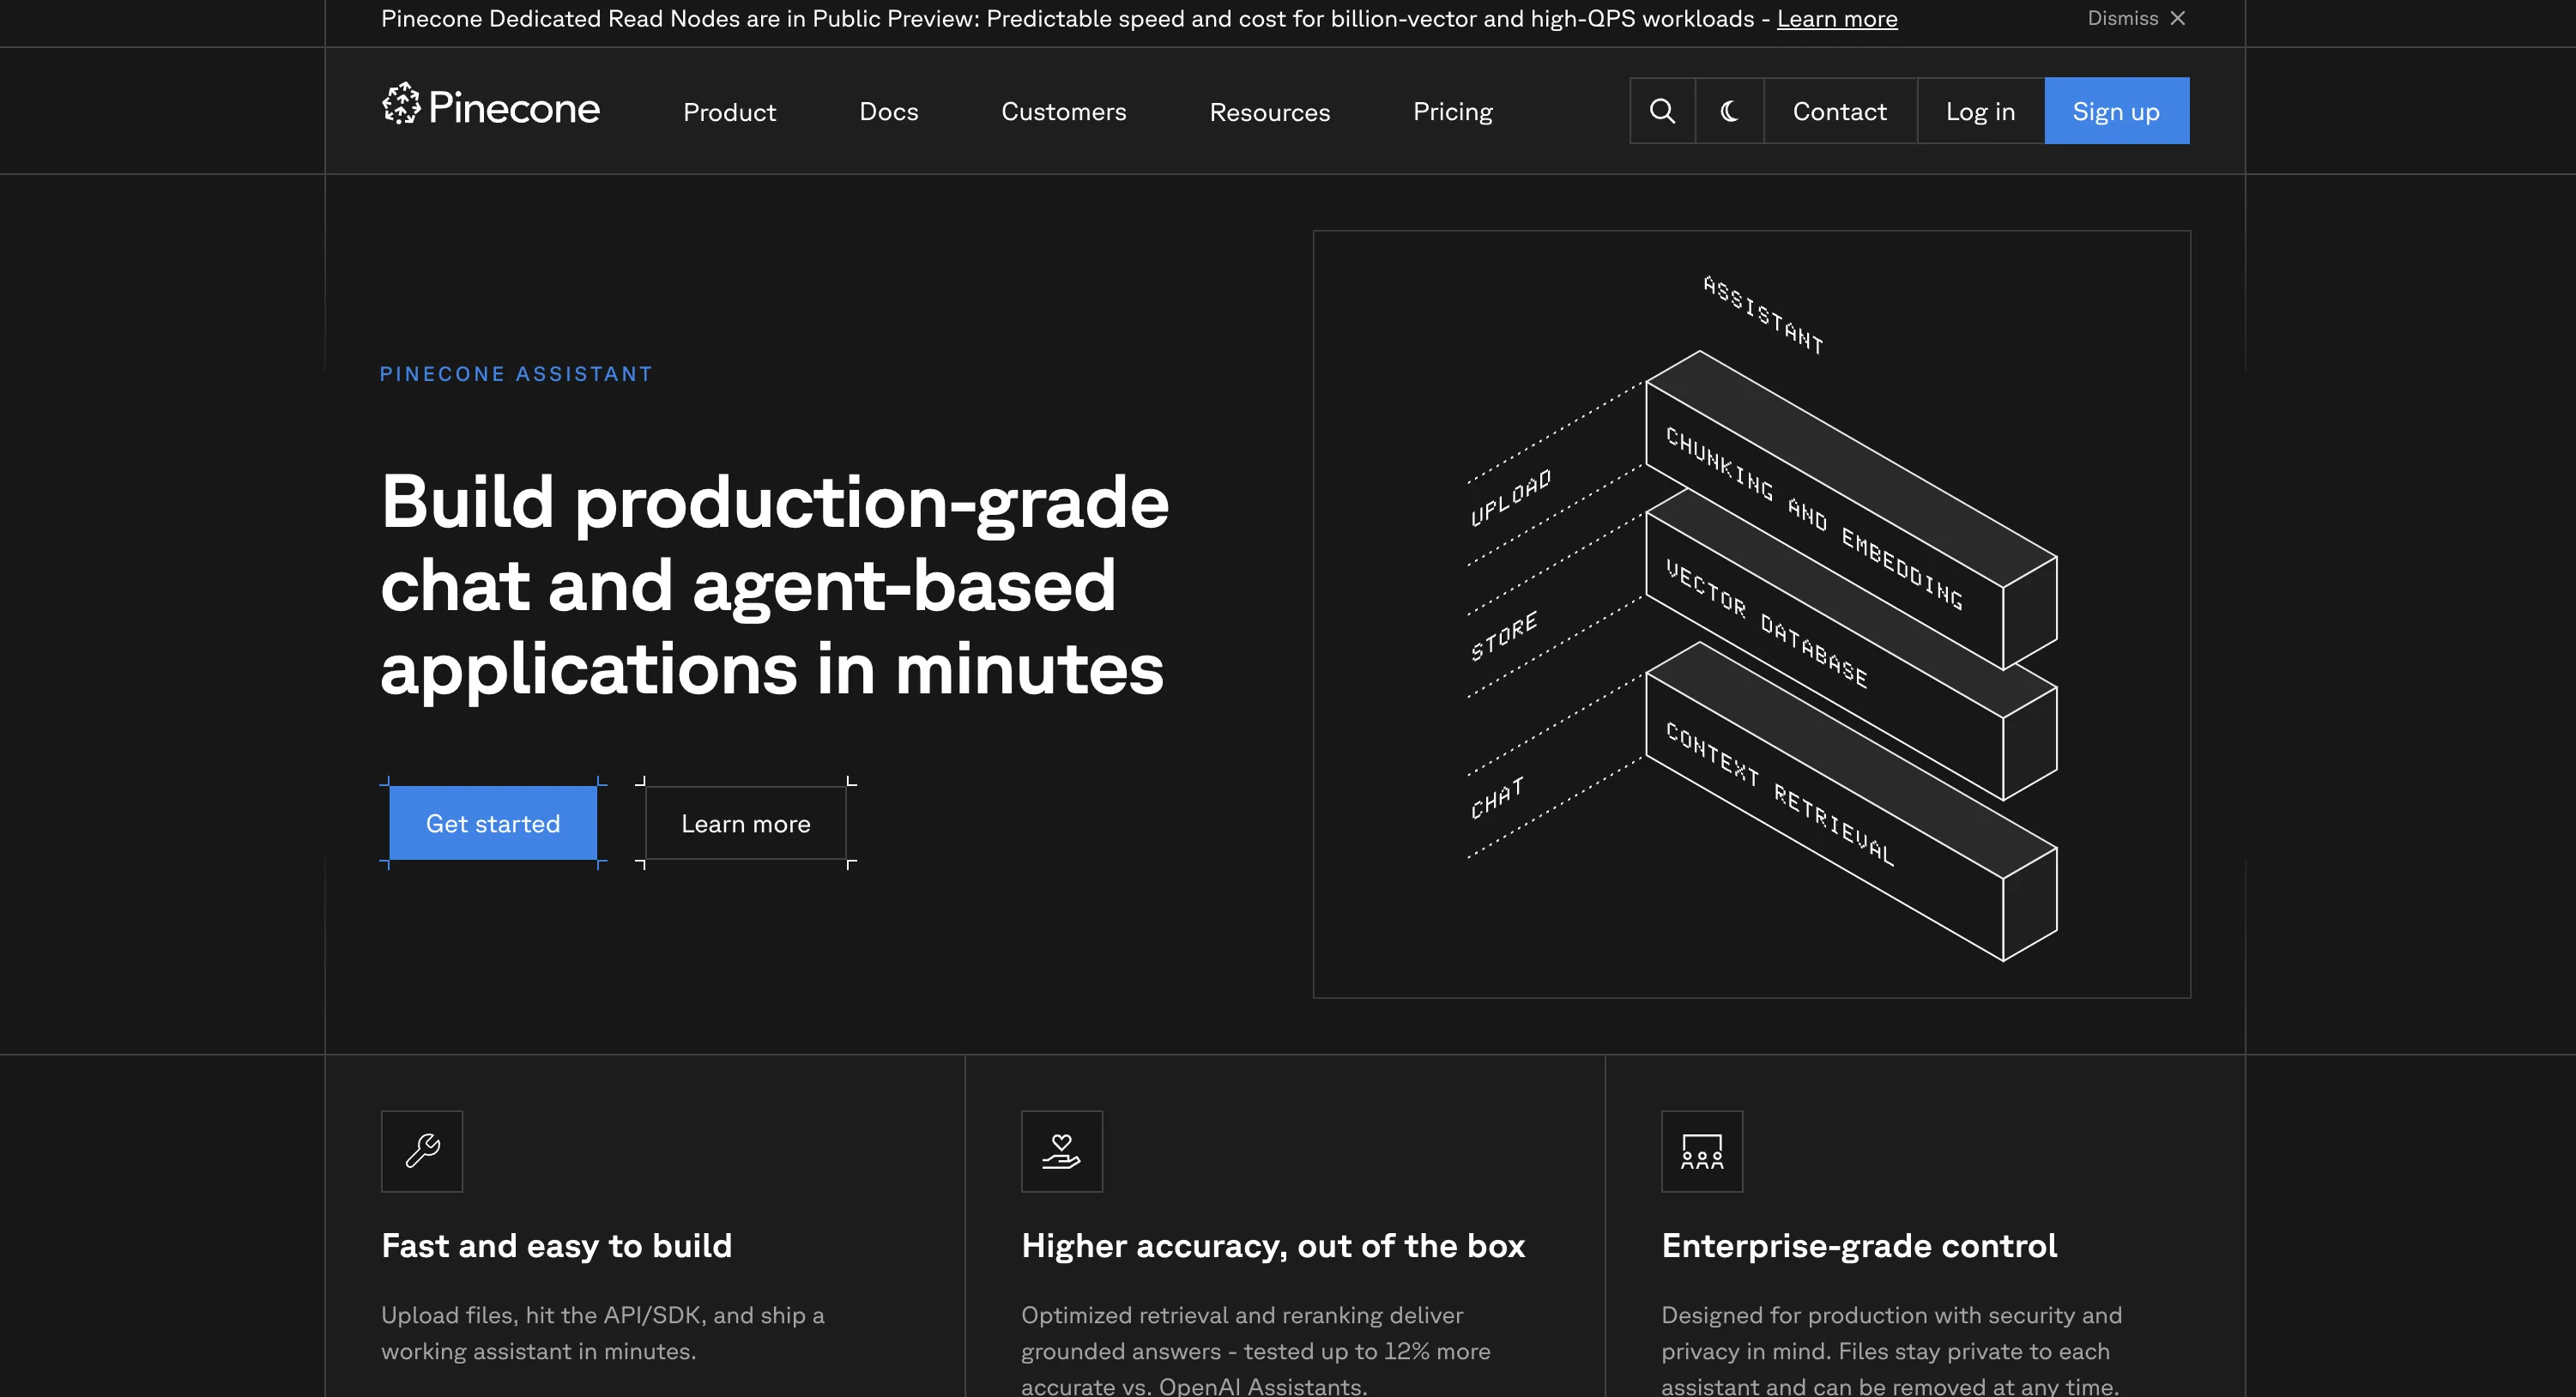Open the Product navigation dropdown
The height and width of the screenshot is (1397, 2576).
pos(729,111)
